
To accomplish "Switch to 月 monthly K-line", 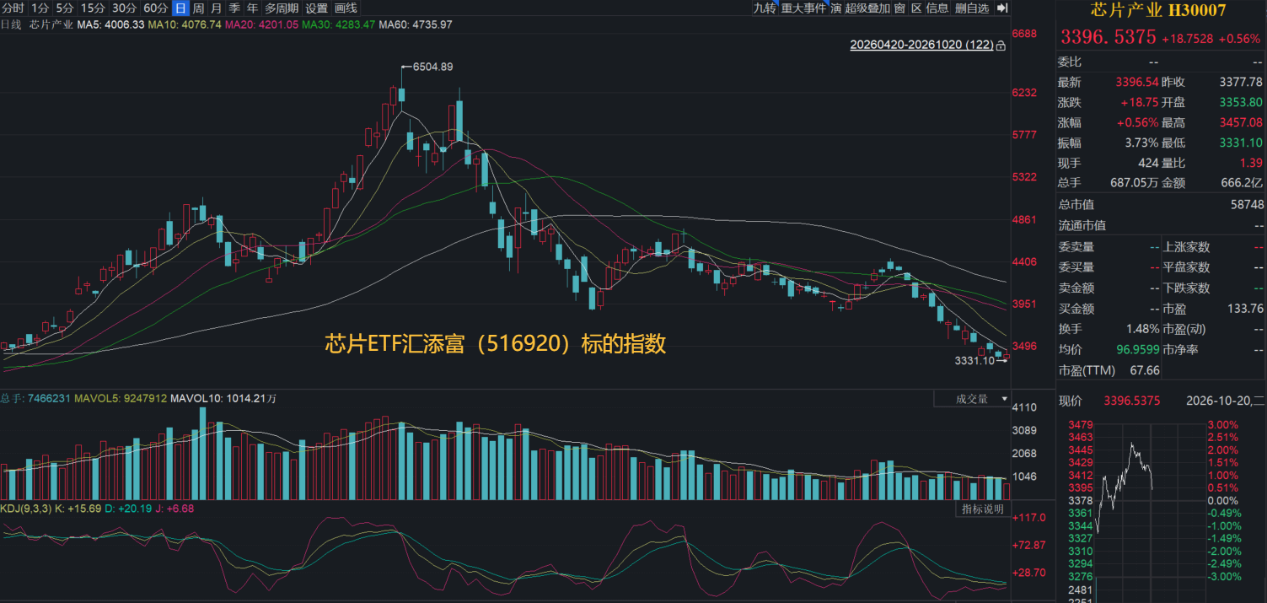I will coord(216,8).
